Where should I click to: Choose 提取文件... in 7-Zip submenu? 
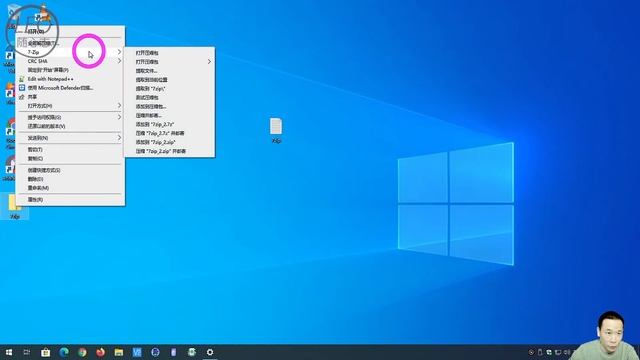170,71
